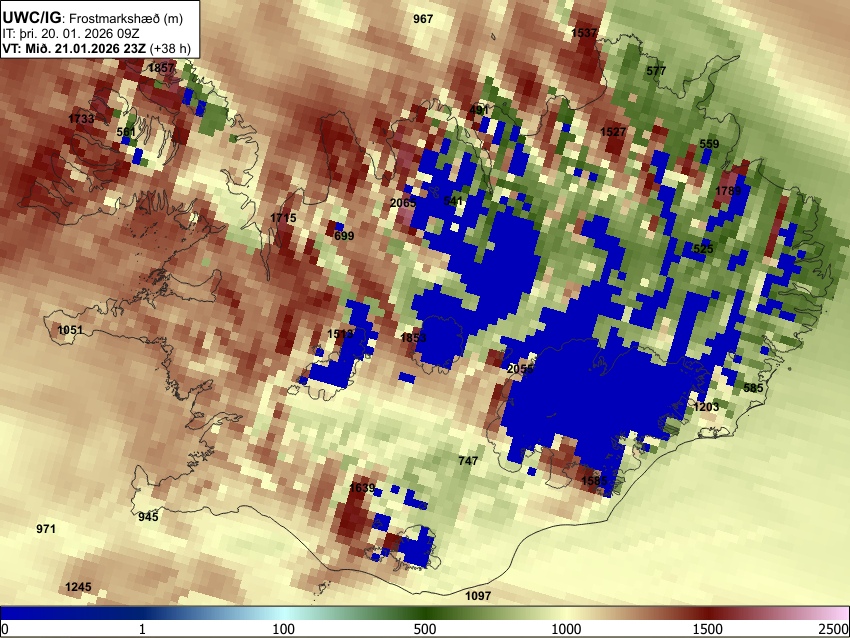Click the map value 1203
This screenshot has height=638, width=850.
pyautogui.click(x=706, y=407)
